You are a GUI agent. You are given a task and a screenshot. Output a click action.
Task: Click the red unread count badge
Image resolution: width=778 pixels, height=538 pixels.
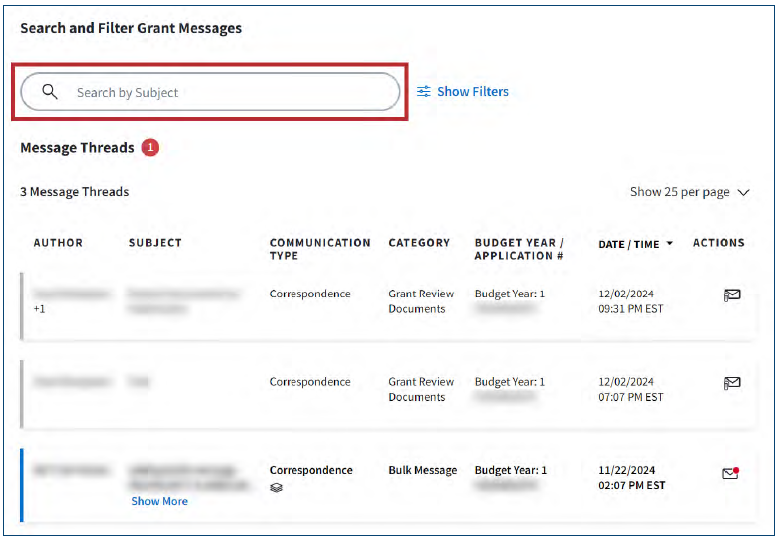coord(150,148)
